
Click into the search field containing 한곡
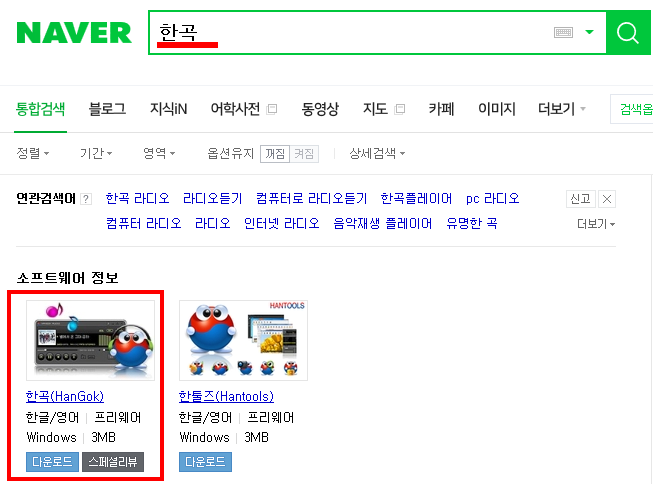click(350, 32)
